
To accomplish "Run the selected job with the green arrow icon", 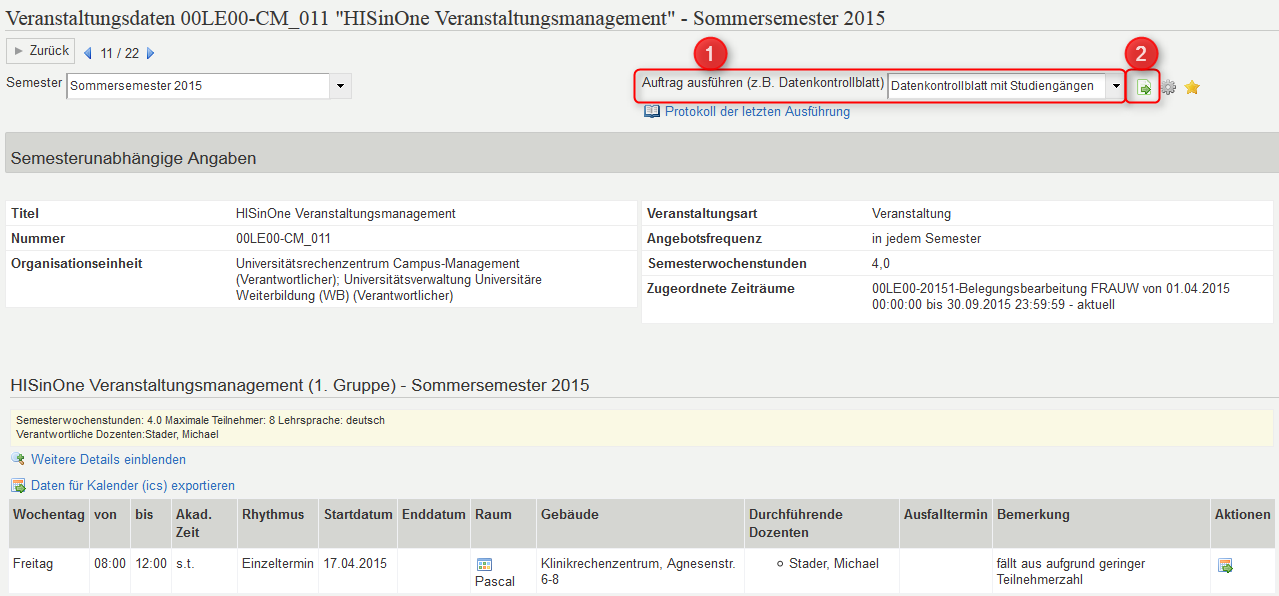I will (x=1144, y=88).
